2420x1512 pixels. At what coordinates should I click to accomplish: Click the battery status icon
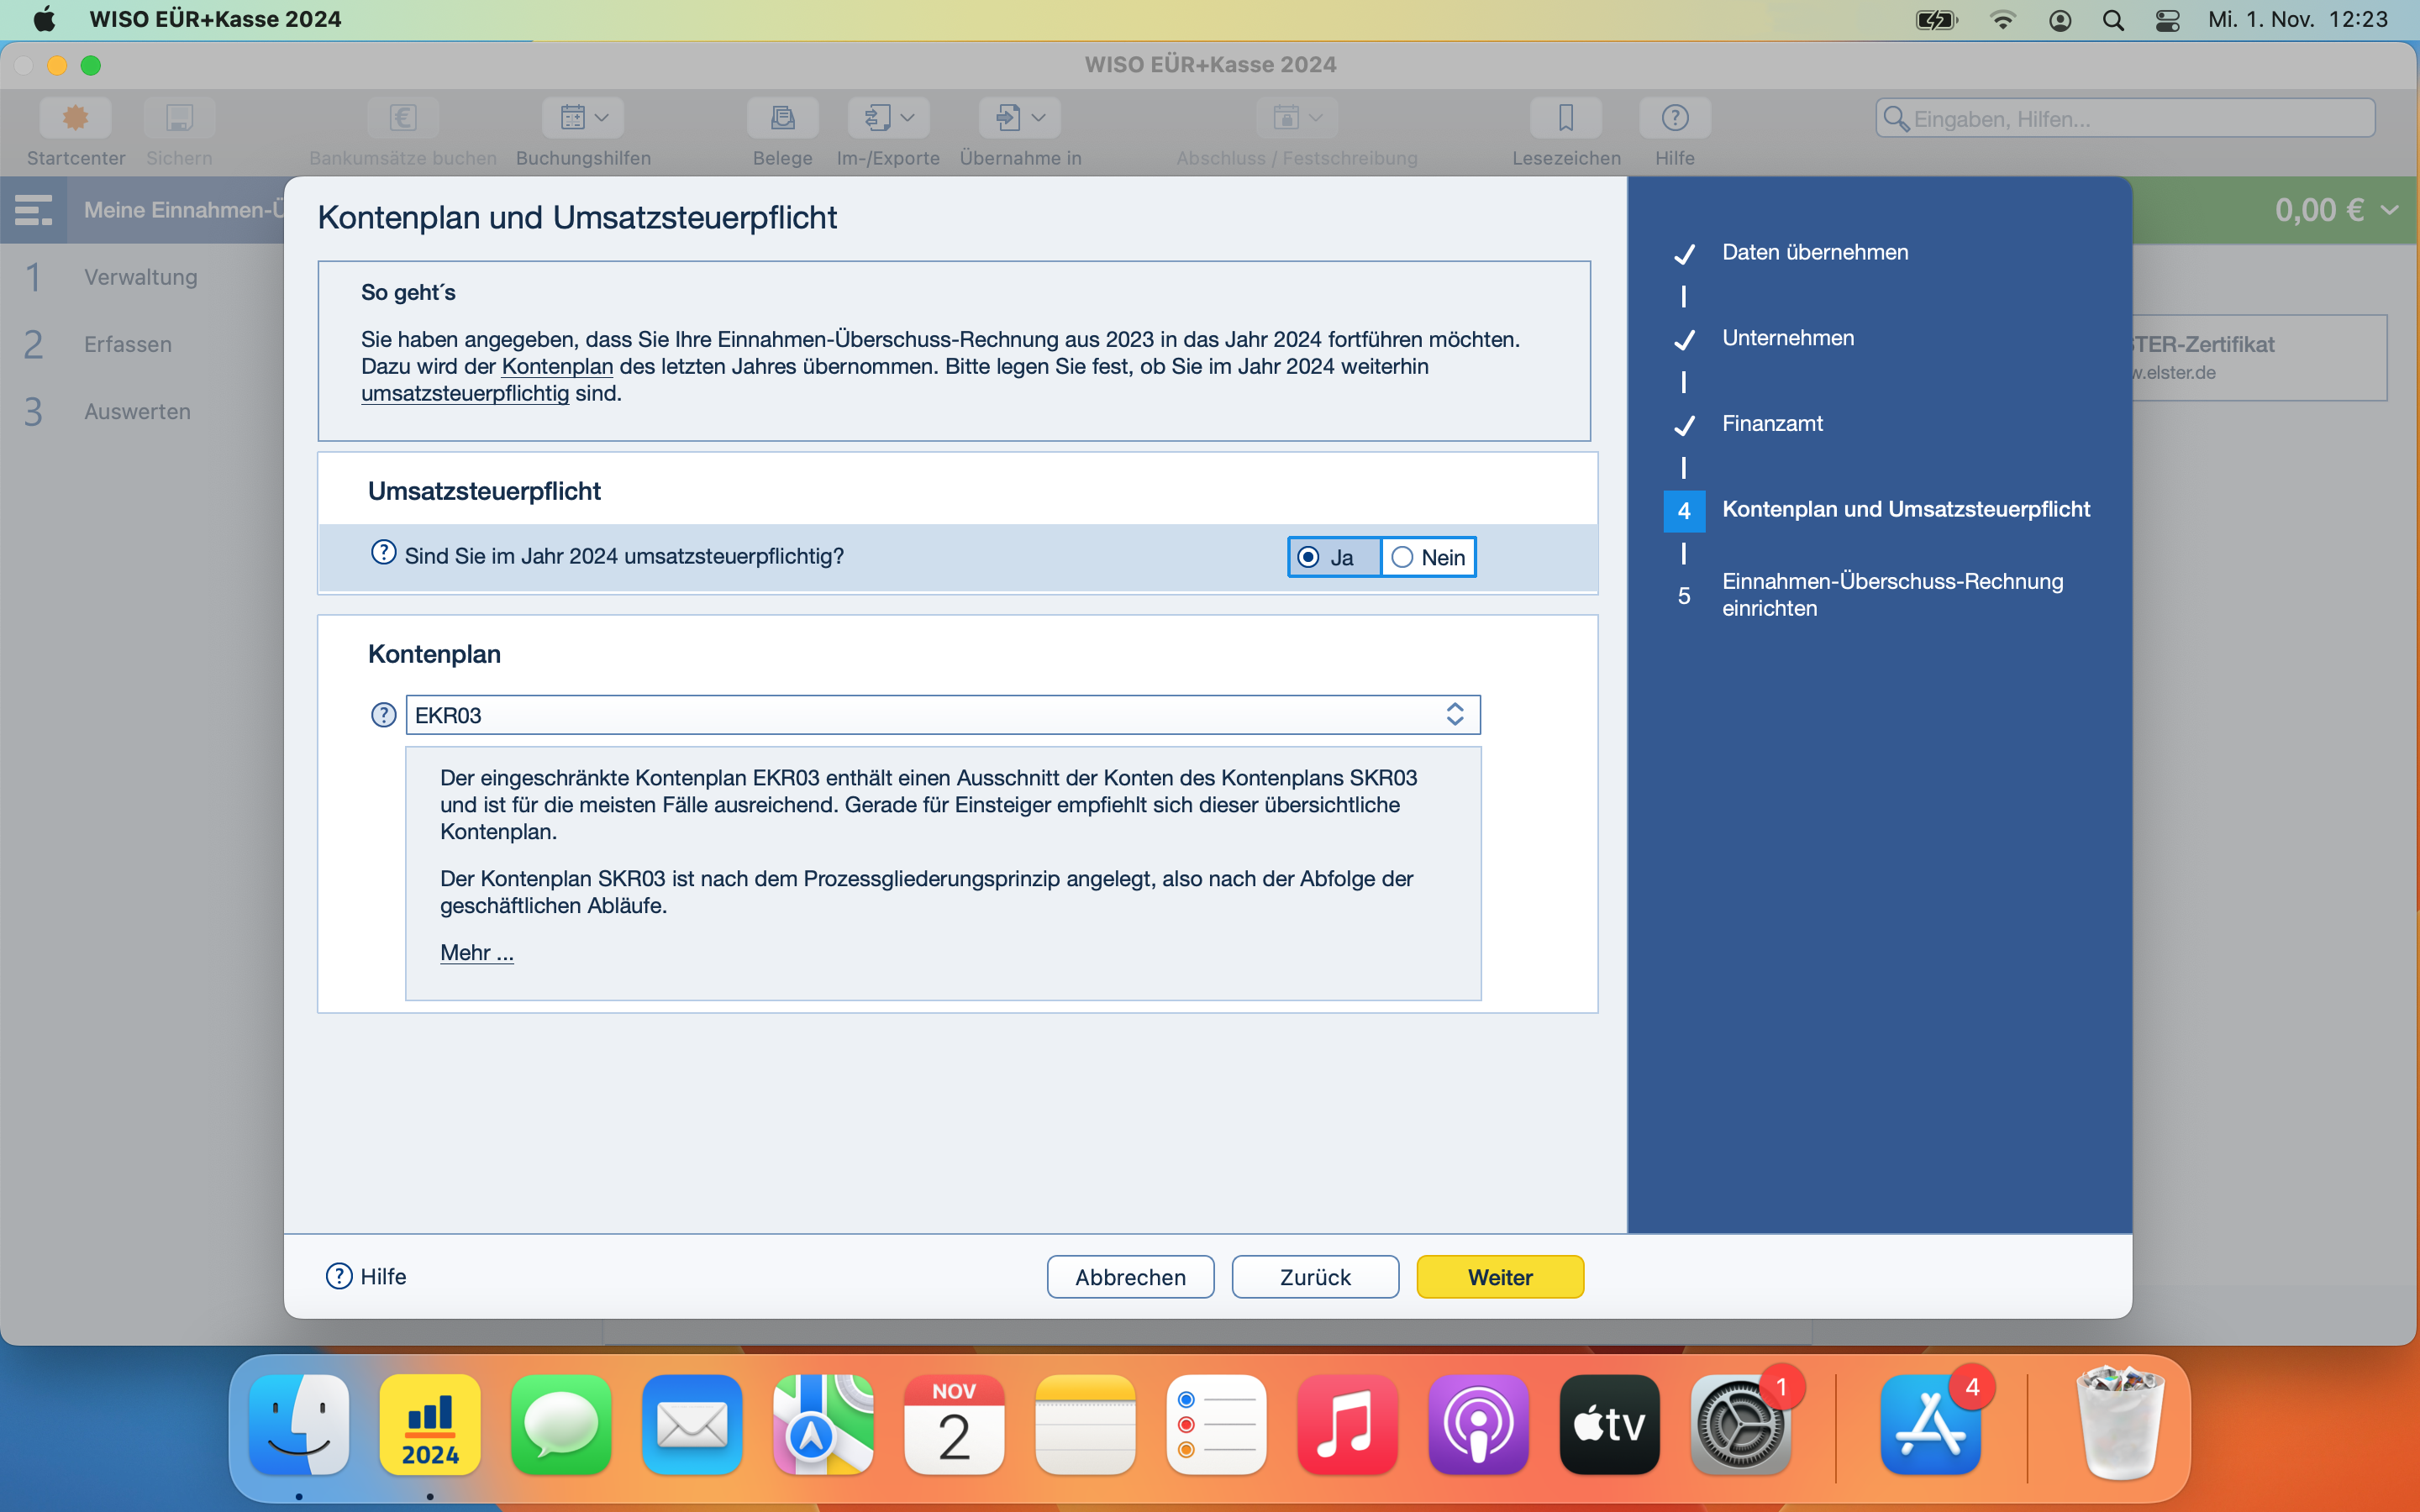[1937, 20]
